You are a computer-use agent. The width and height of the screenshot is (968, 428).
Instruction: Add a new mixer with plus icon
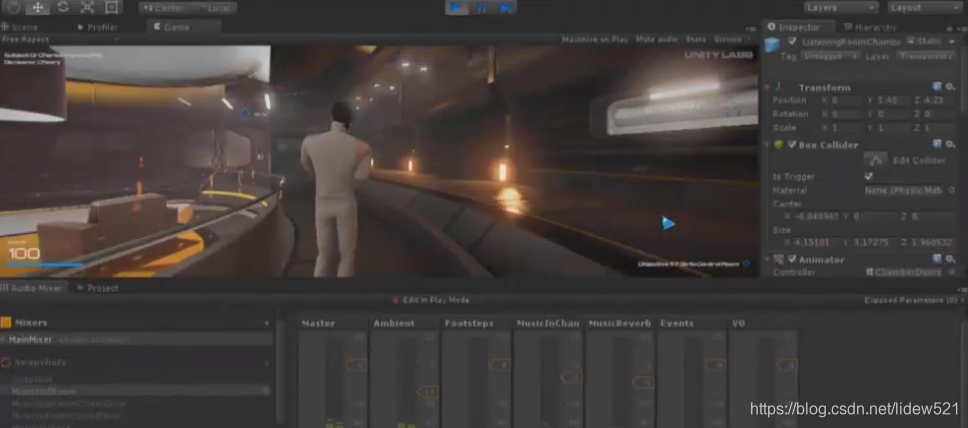[267, 323]
